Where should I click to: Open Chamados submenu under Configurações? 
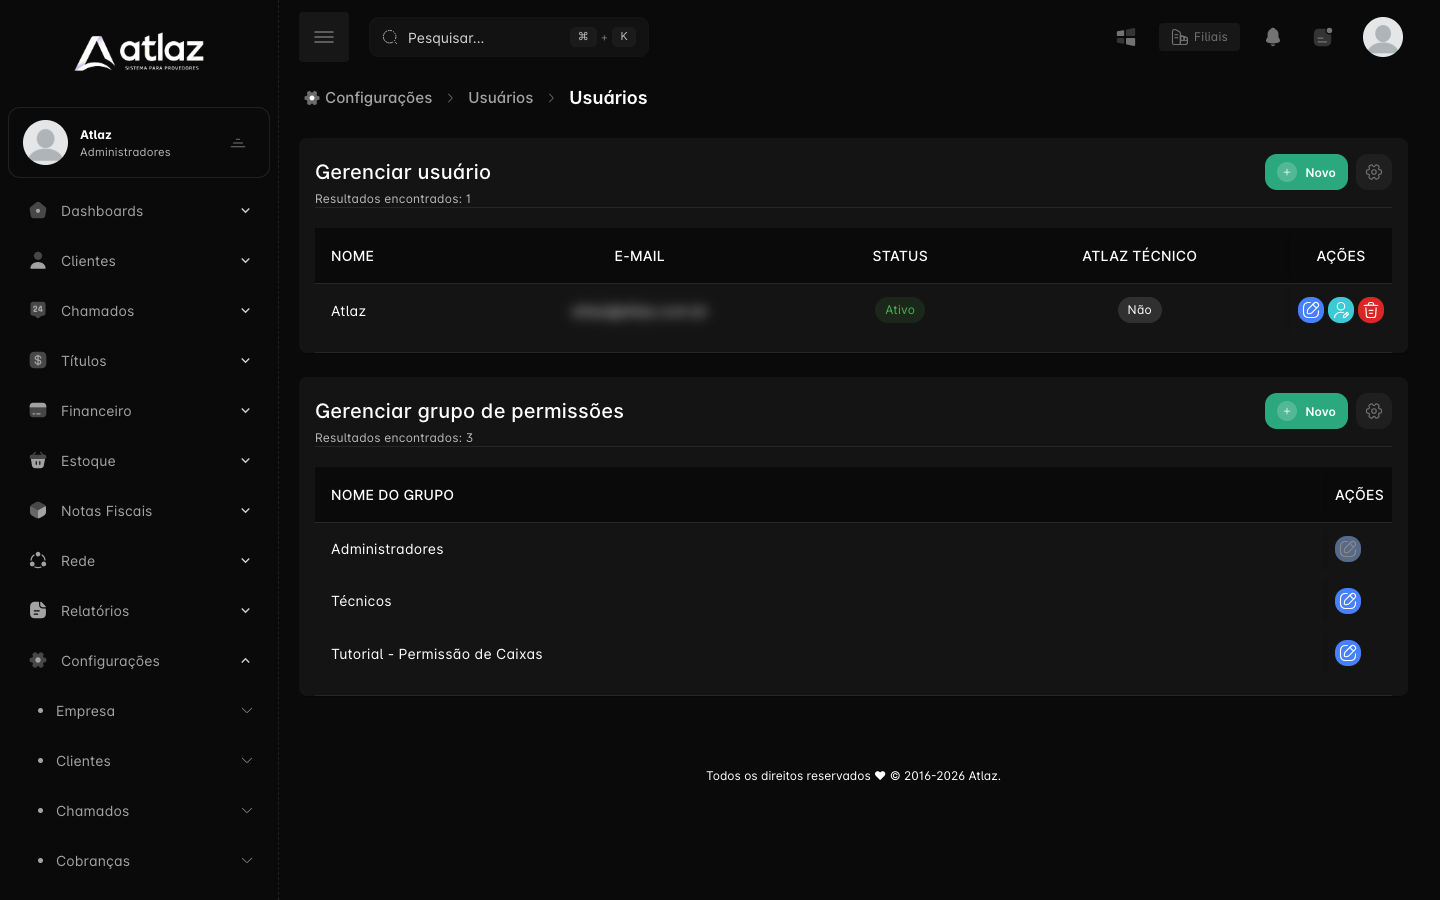tap(139, 811)
